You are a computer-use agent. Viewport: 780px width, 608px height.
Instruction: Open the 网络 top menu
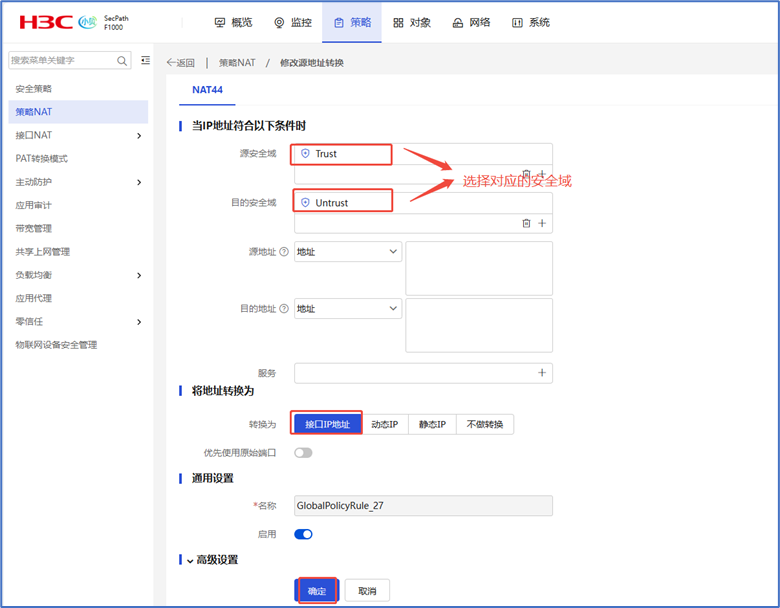pos(471,22)
